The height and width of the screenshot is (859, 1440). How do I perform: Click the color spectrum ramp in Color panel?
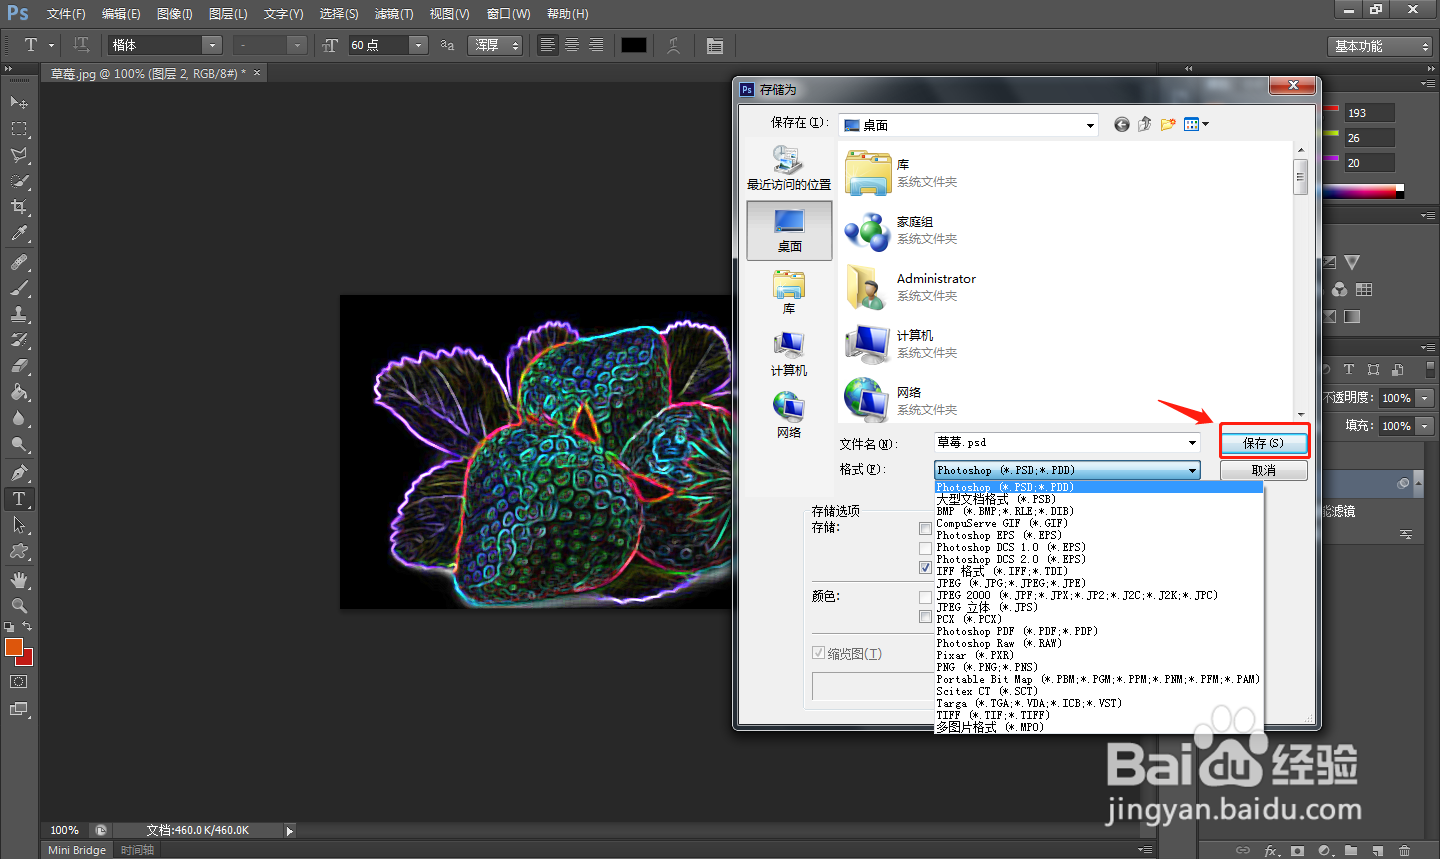coord(1362,190)
